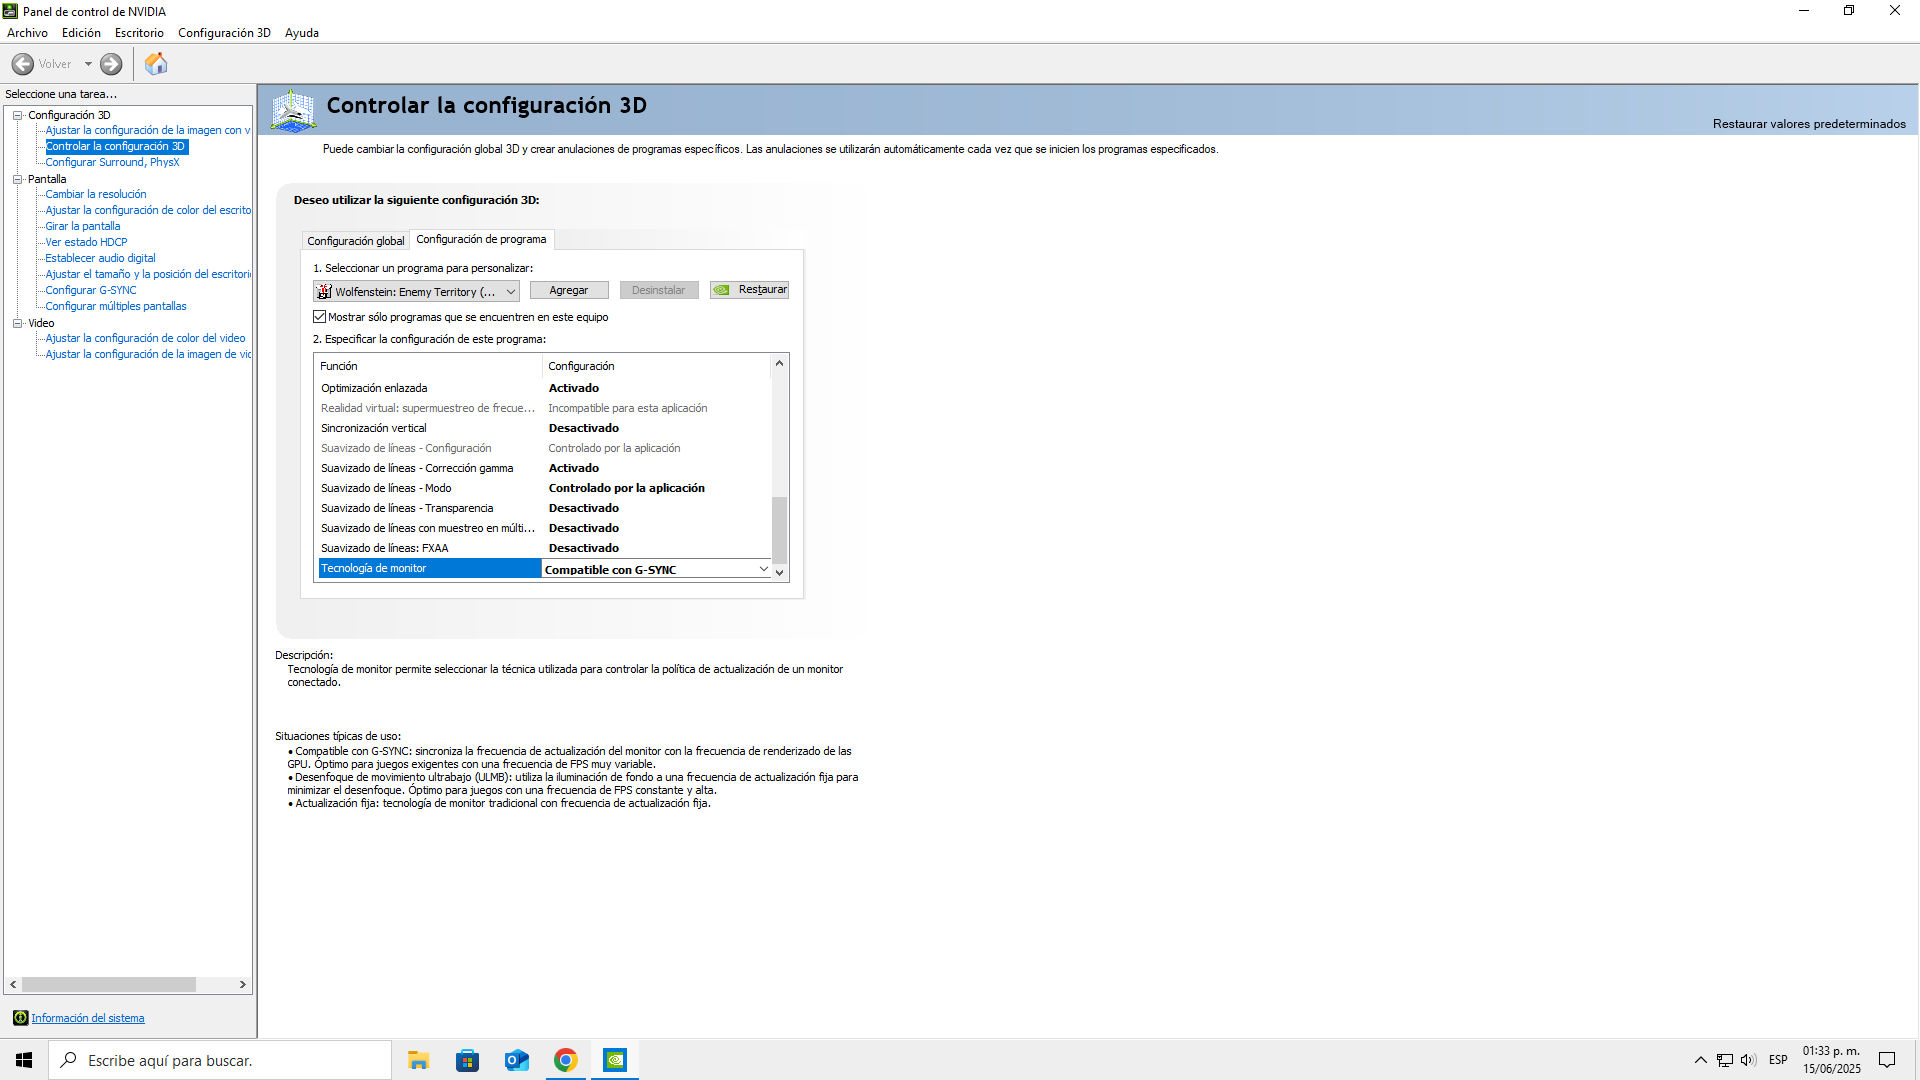Open Ajustar el tamaño y la posición

pos(148,274)
